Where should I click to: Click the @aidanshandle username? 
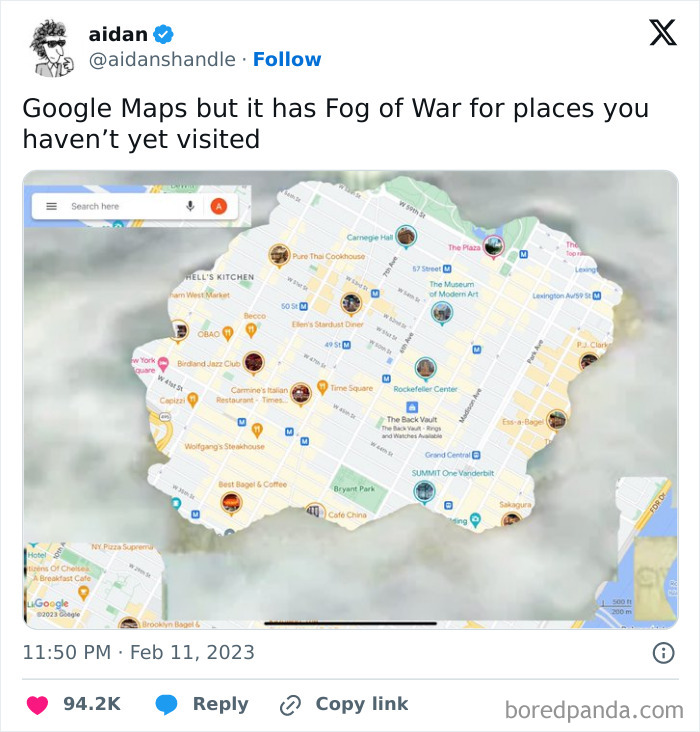[x=163, y=60]
